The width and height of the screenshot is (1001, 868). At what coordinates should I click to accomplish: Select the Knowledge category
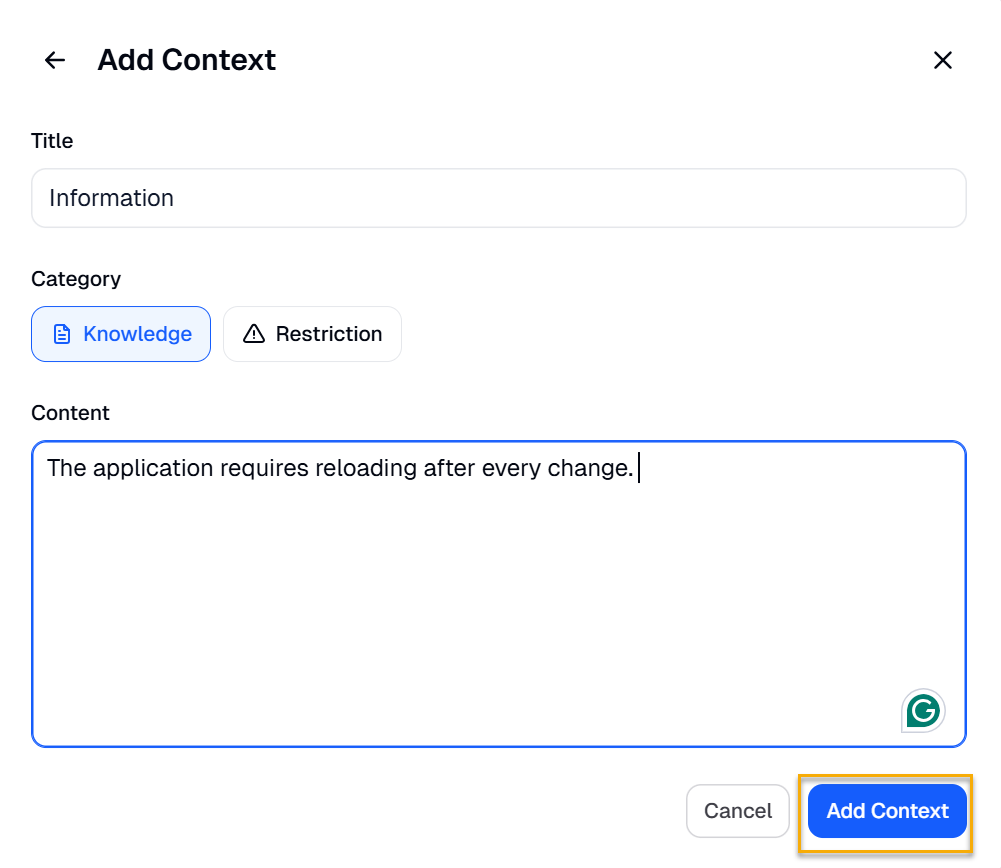(x=121, y=334)
